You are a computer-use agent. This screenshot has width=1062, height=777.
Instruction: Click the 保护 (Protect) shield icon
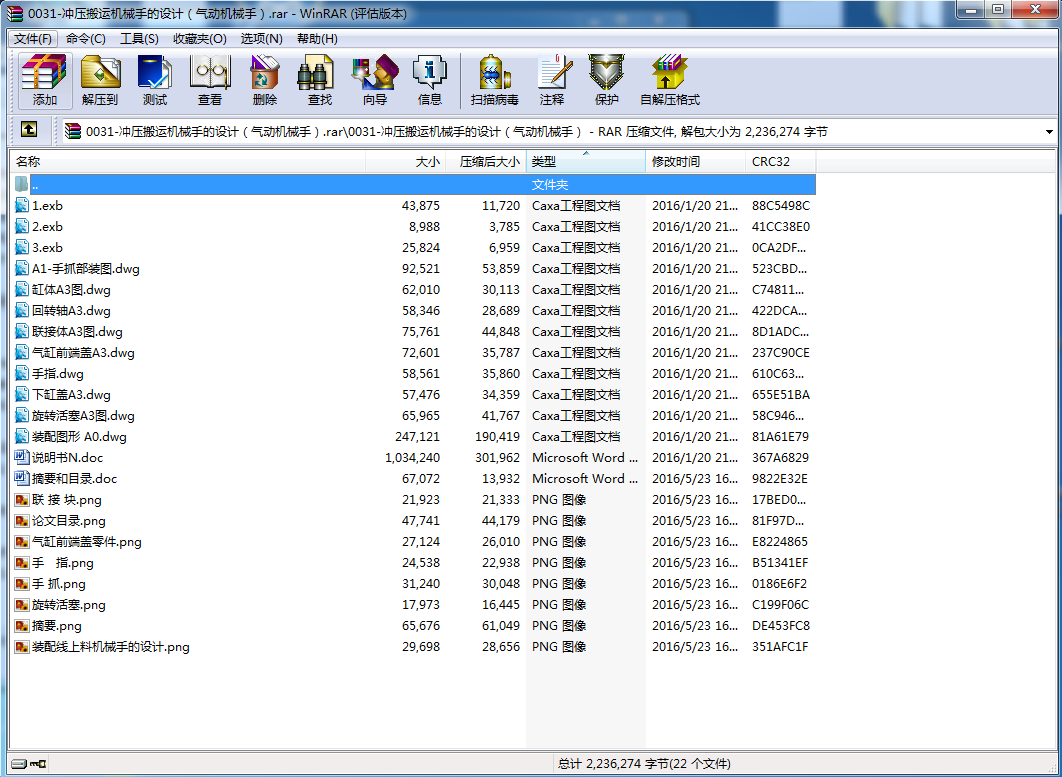(x=606, y=80)
